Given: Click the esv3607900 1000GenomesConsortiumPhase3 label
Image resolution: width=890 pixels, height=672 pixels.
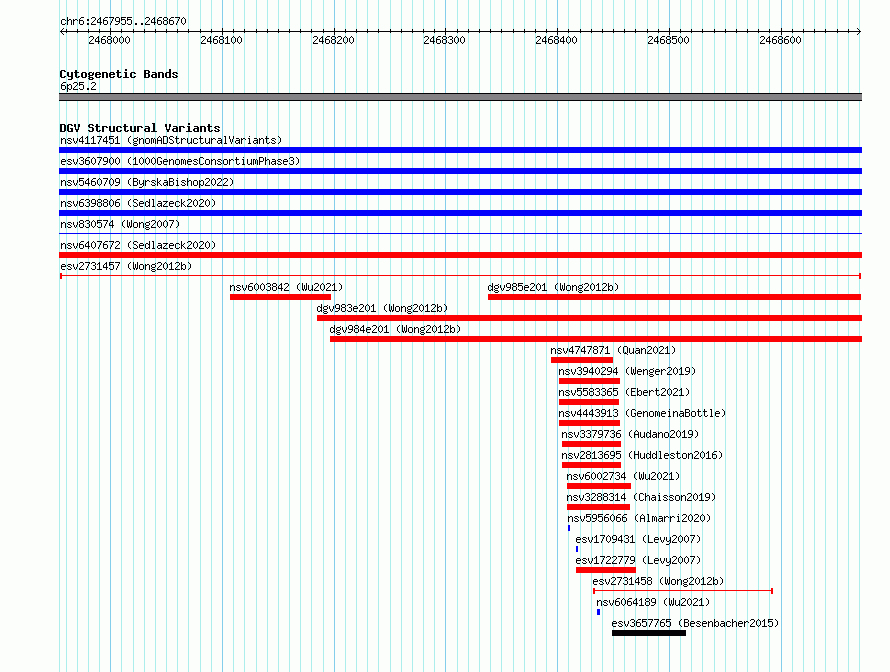Looking at the screenshot, I should pos(180,161).
